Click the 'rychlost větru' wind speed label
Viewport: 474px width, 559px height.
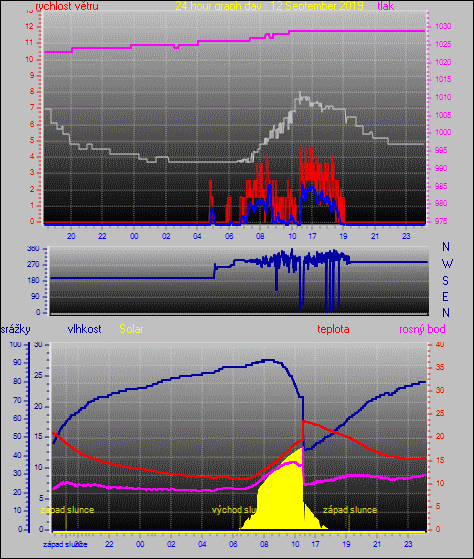point(67,6)
